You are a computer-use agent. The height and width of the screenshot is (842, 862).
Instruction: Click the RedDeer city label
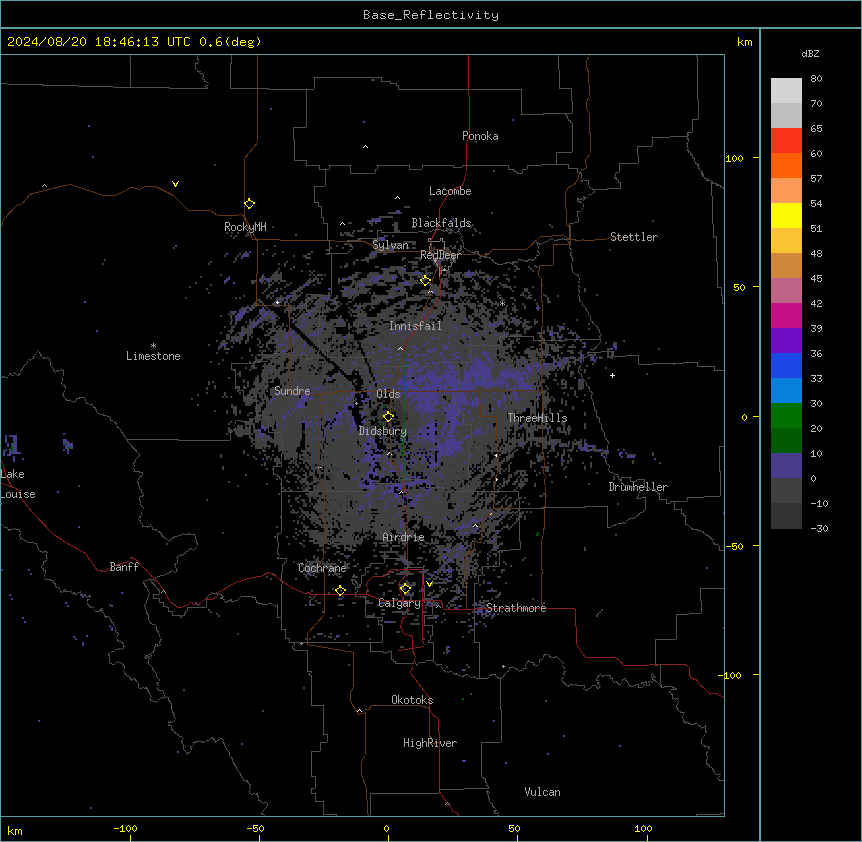point(440,255)
